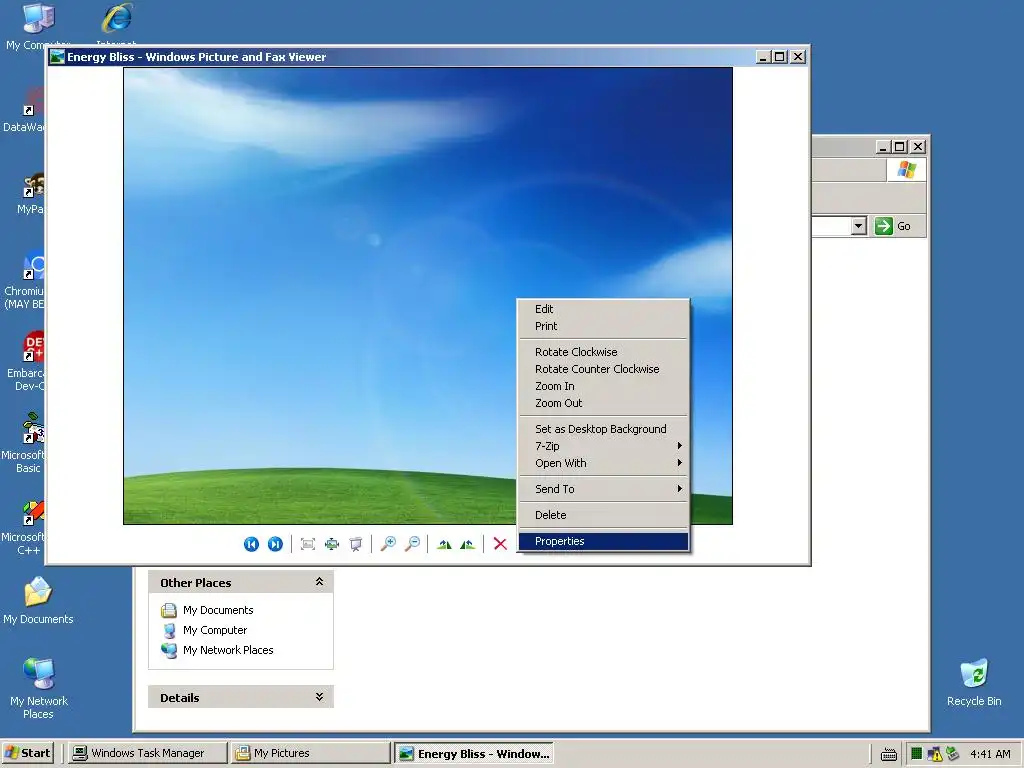Image resolution: width=1024 pixels, height=768 pixels.
Task: Start the slide show icon
Action: [356, 544]
